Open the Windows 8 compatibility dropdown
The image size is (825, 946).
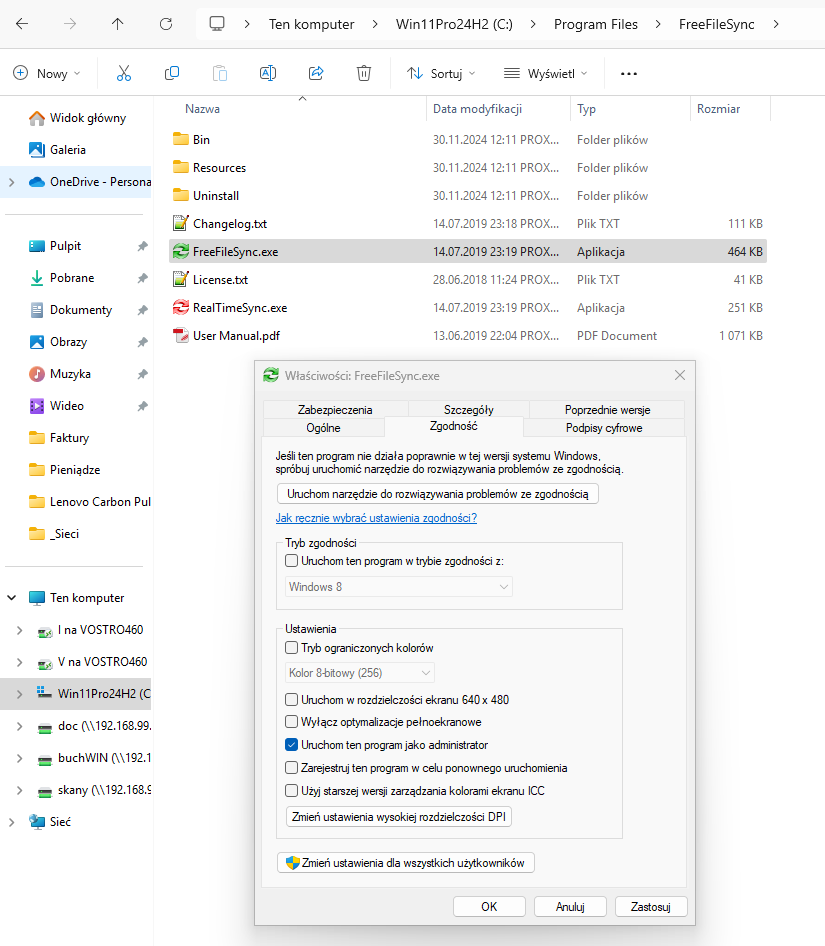(x=398, y=586)
